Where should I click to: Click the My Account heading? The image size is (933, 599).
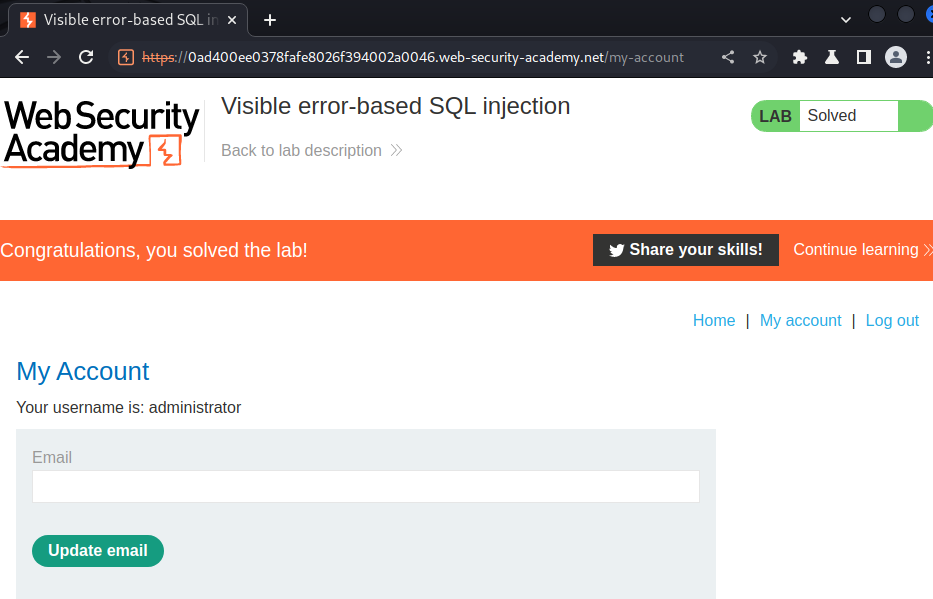point(83,372)
